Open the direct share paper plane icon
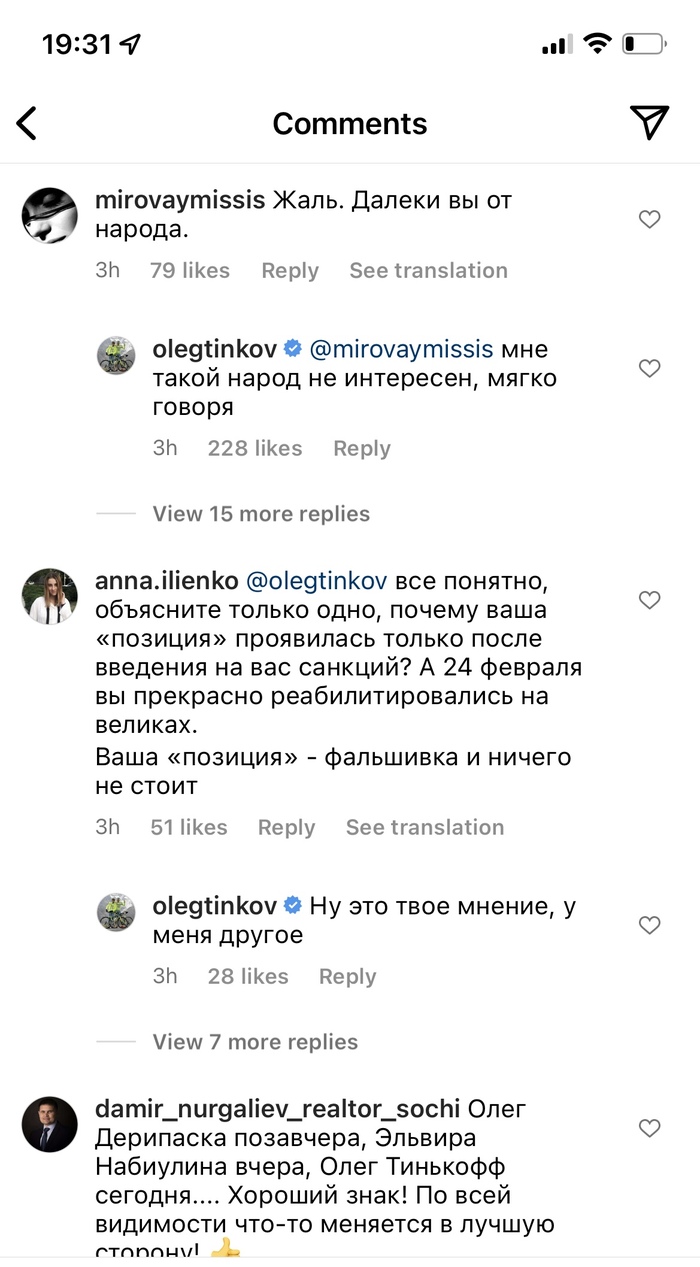Screen dimensions: 700x1267 649,122
